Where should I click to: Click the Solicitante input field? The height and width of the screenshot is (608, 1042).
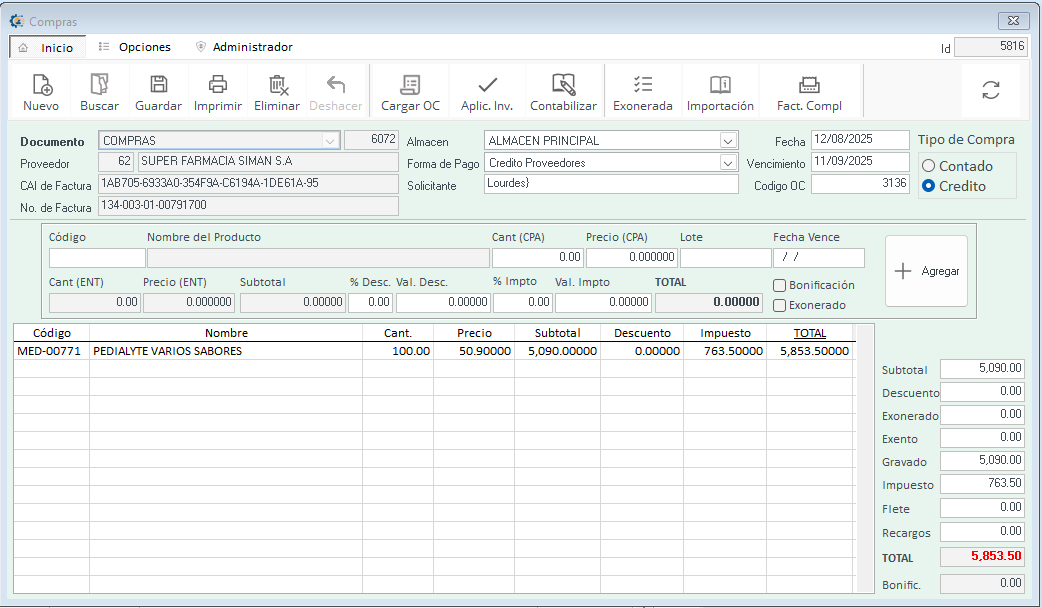click(x=610, y=184)
